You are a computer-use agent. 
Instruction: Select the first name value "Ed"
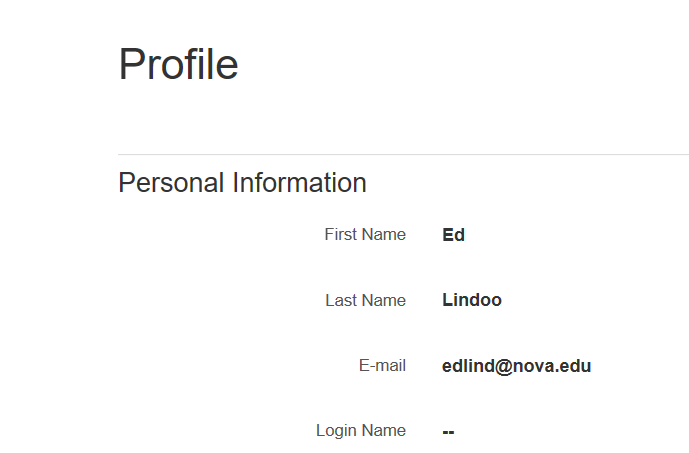[453, 236]
